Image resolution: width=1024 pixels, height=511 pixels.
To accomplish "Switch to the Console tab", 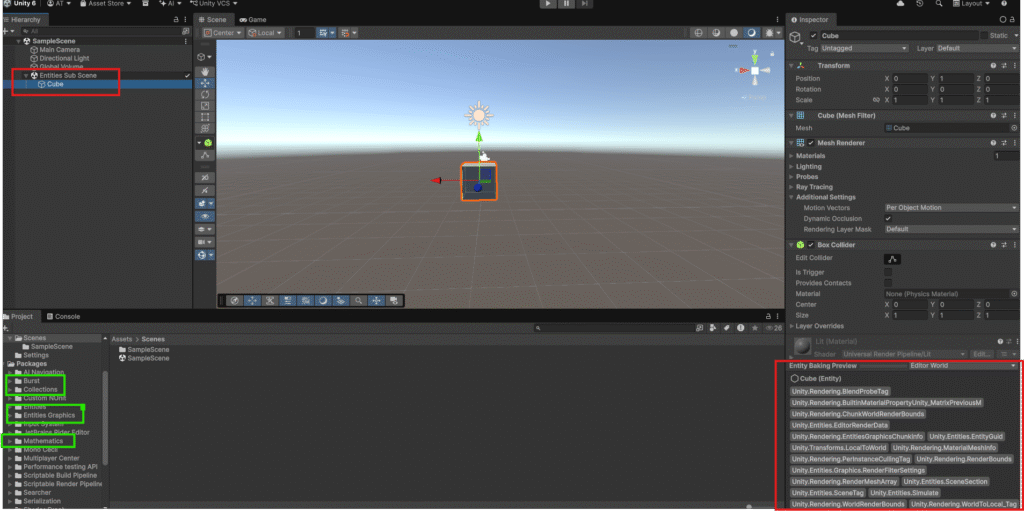I will [63, 316].
